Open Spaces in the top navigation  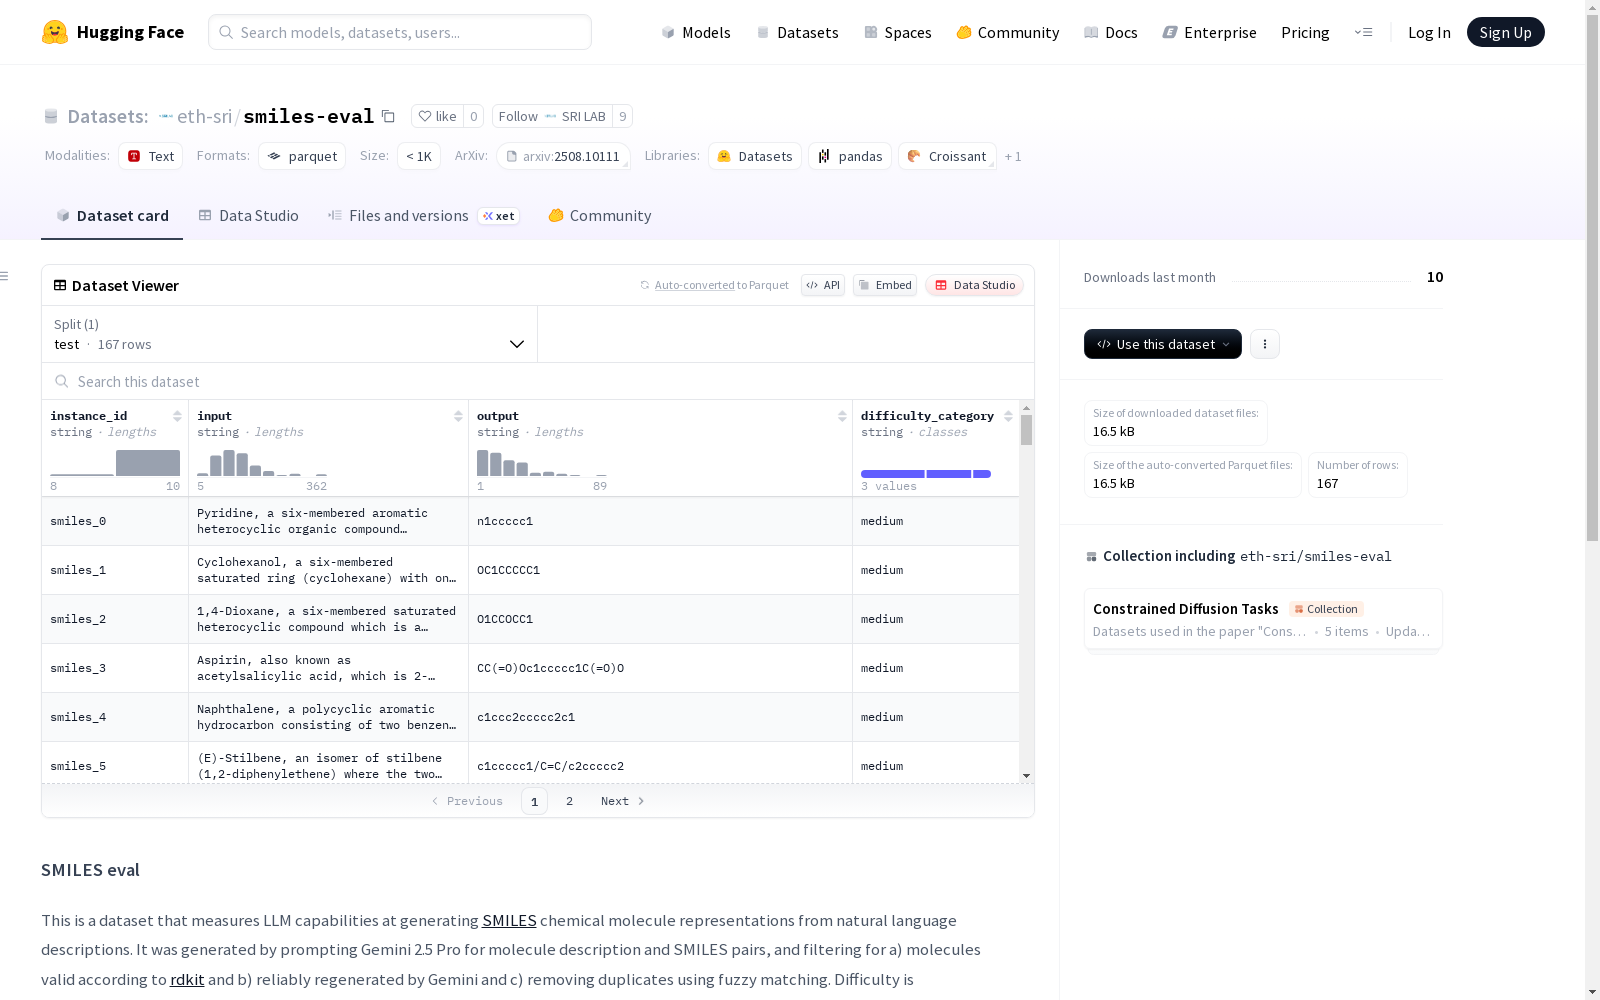click(x=898, y=32)
